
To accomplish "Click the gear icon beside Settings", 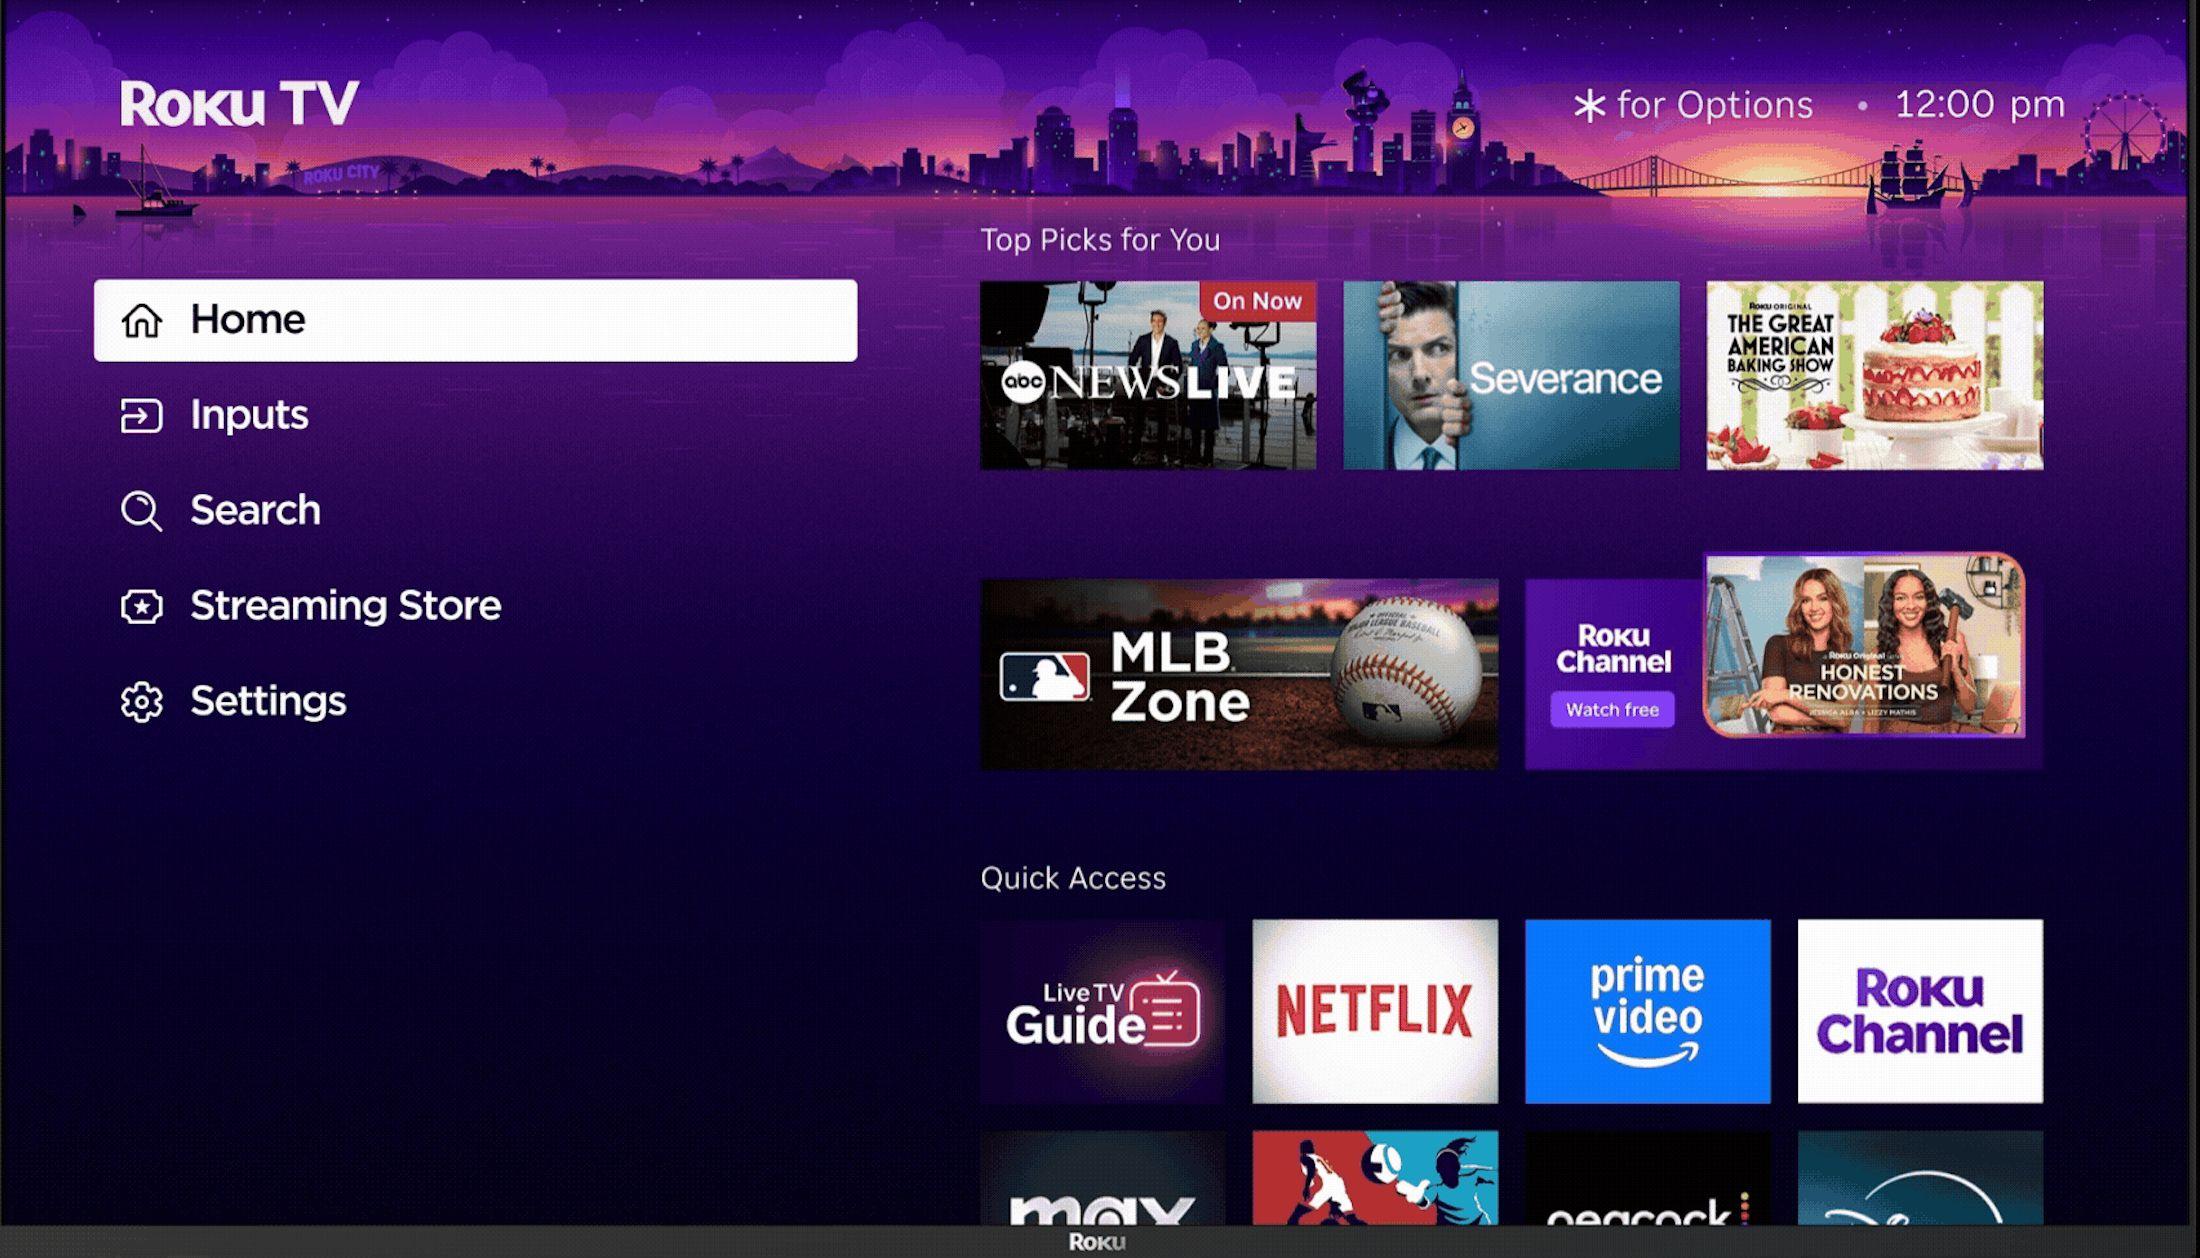I will 141,702.
